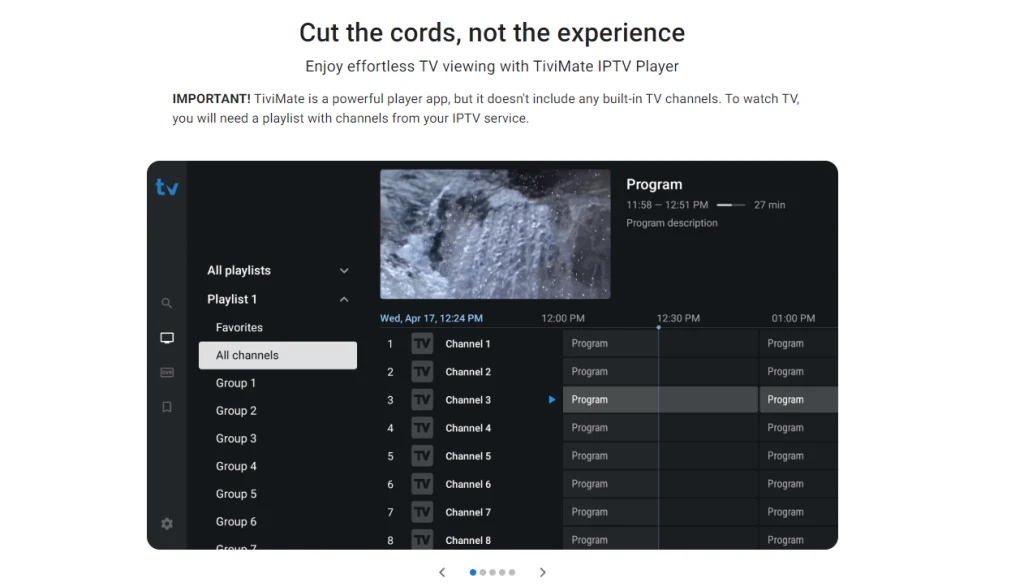This screenshot has height=587, width=1024.
Task: Expand the All playlists chevron
Action: [344, 270]
